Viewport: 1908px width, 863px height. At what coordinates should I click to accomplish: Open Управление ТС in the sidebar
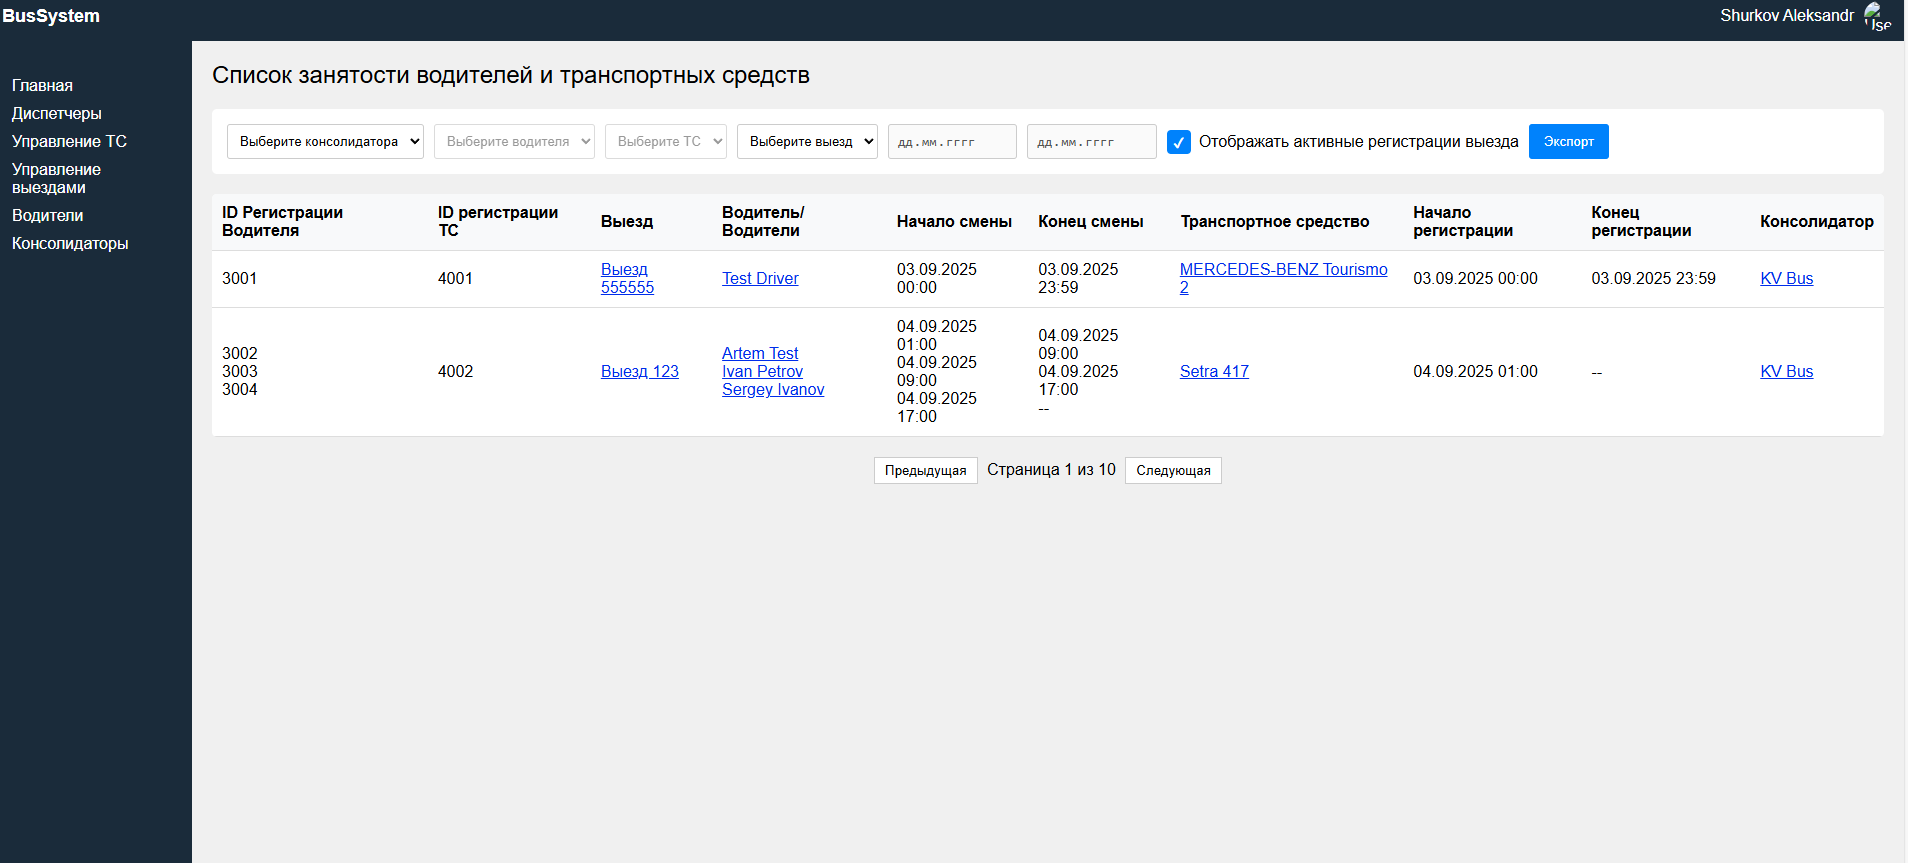[x=69, y=142]
